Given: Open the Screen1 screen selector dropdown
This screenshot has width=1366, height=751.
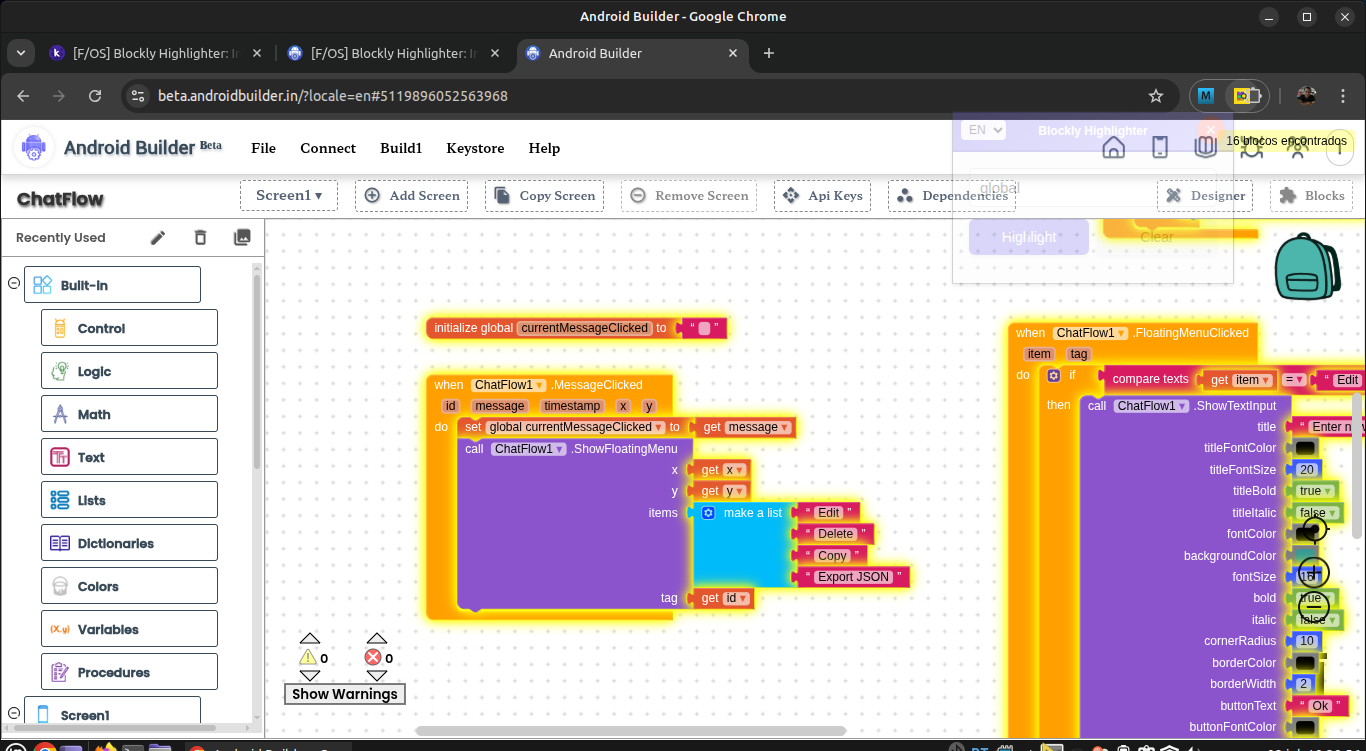Looking at the screenshot, I should [289, 196].
